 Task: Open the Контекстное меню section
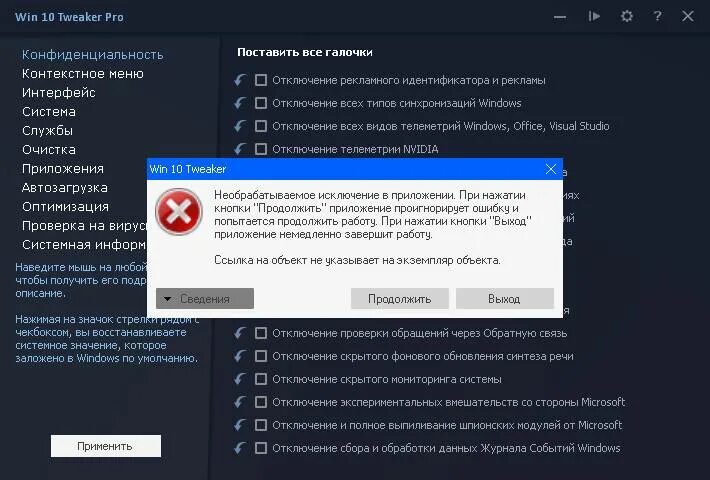tap(83, 74)
